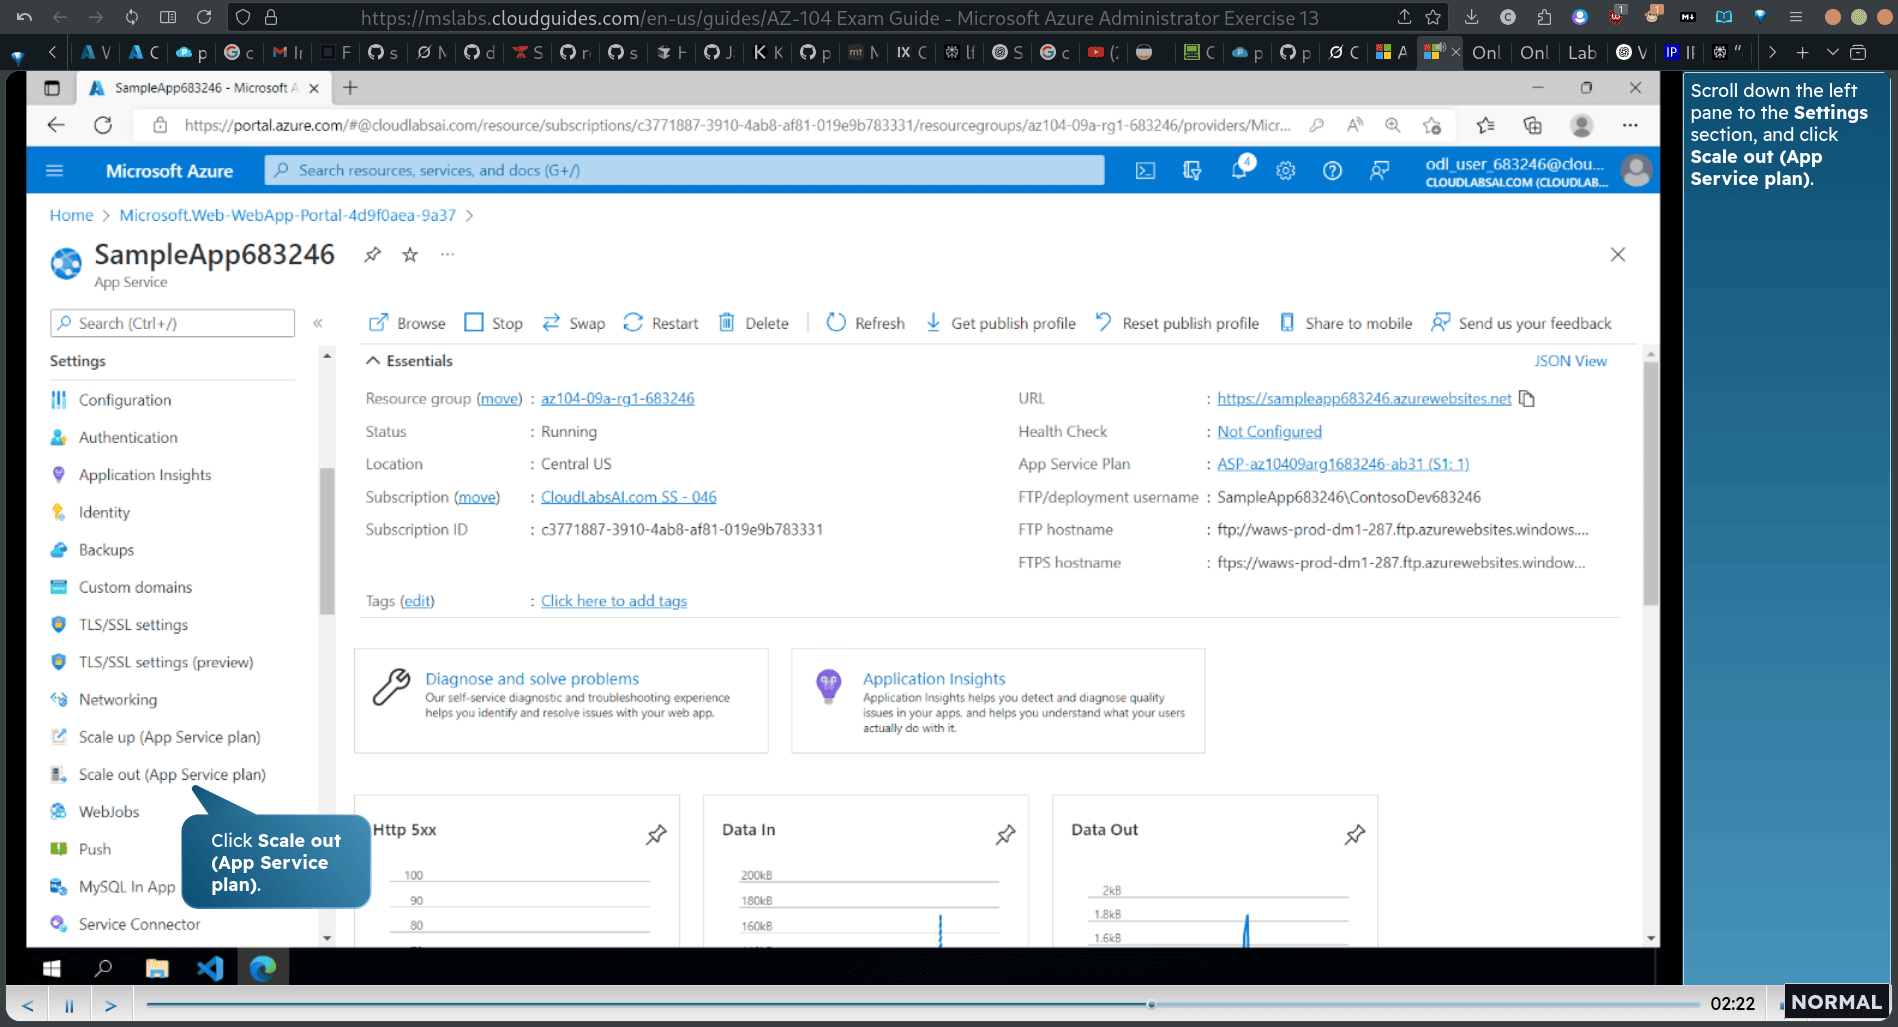Click Not Configured health check link
This screenshot has height=1027, width=1898.
click(x=1269, y=431)
